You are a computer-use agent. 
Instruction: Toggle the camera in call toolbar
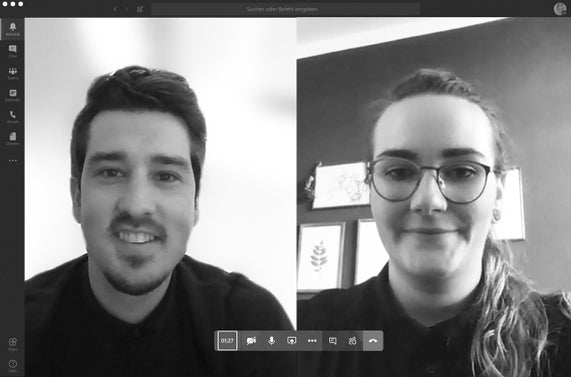251,341
